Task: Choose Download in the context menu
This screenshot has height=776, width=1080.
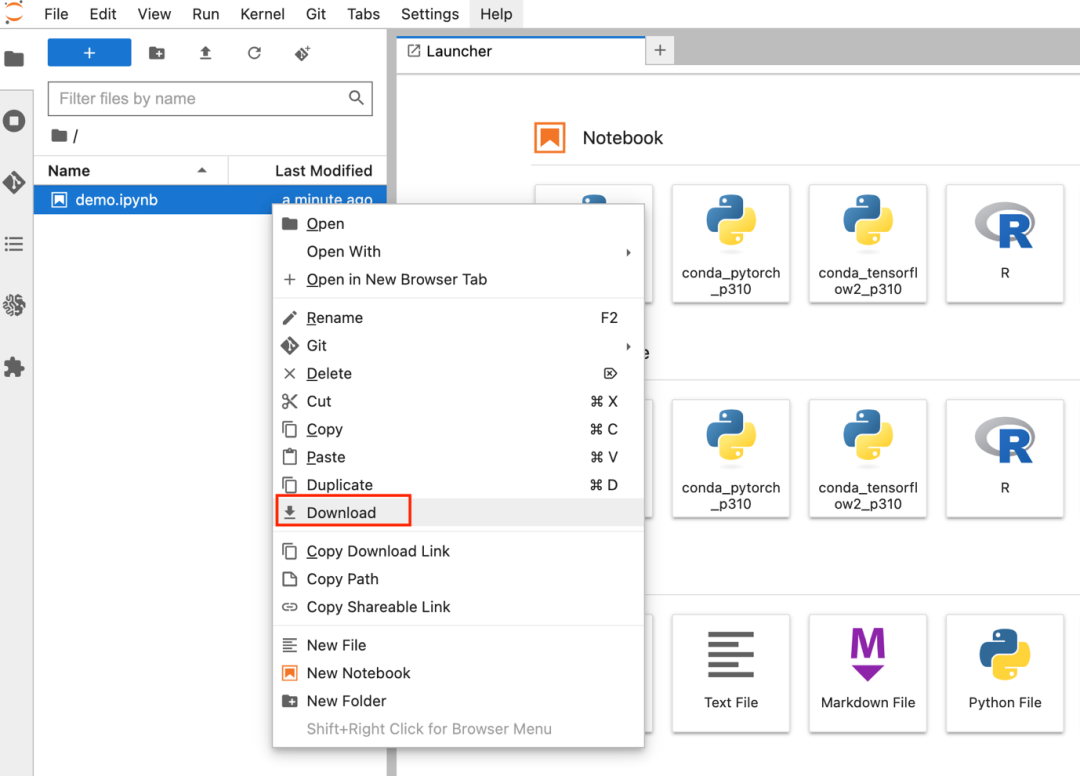Action: [x=459, y=513]
